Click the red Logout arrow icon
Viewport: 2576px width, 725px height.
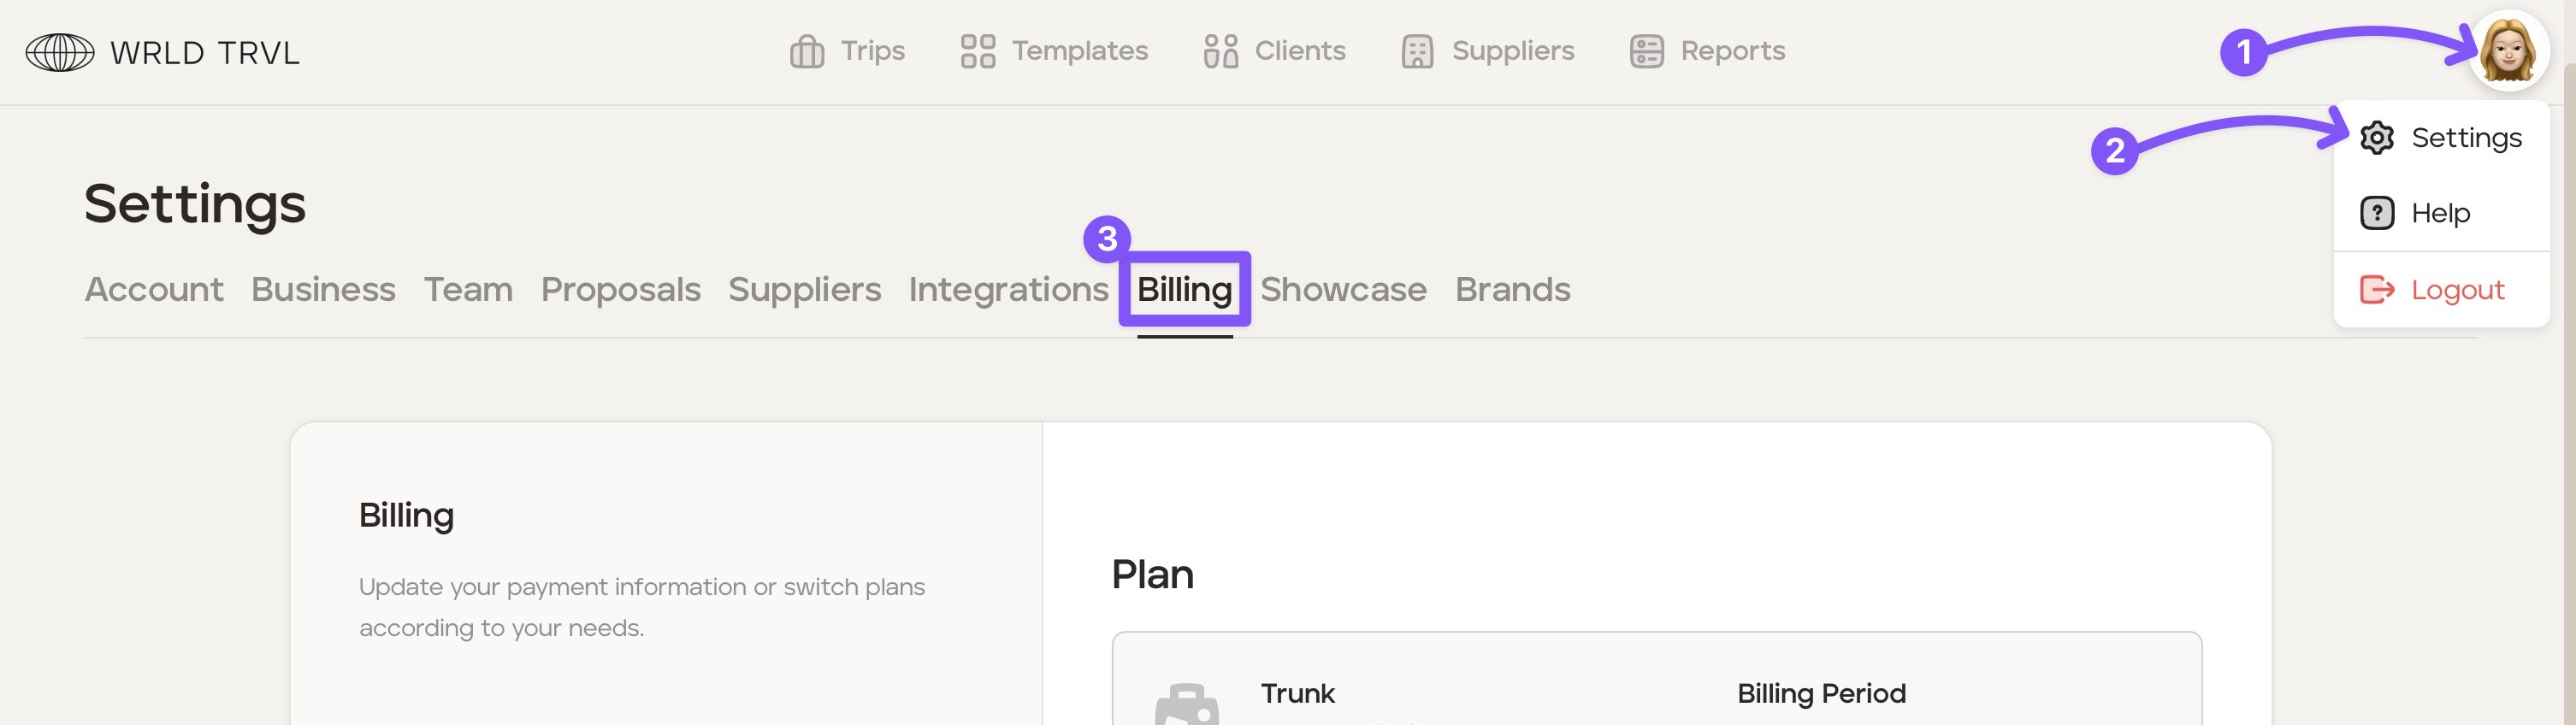coord(2377,290)
